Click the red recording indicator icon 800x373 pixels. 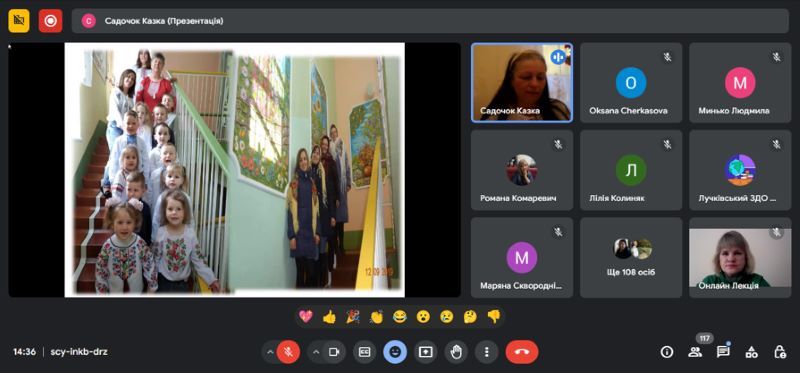[51, 21]
